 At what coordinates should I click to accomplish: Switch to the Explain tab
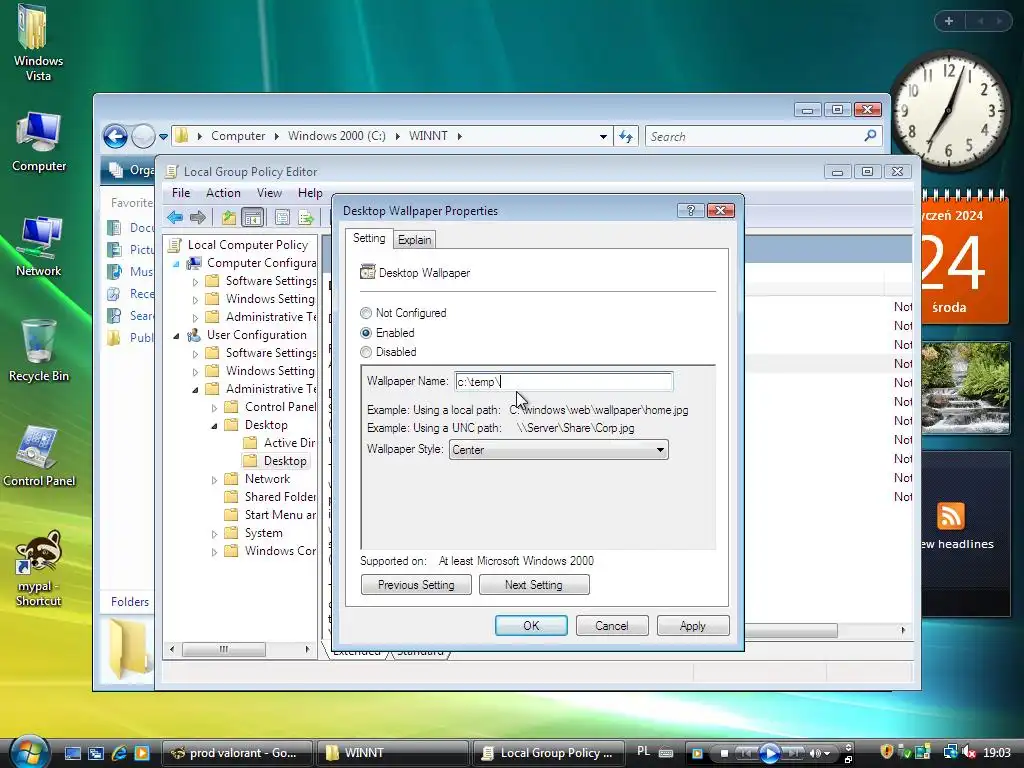(415, 240)
